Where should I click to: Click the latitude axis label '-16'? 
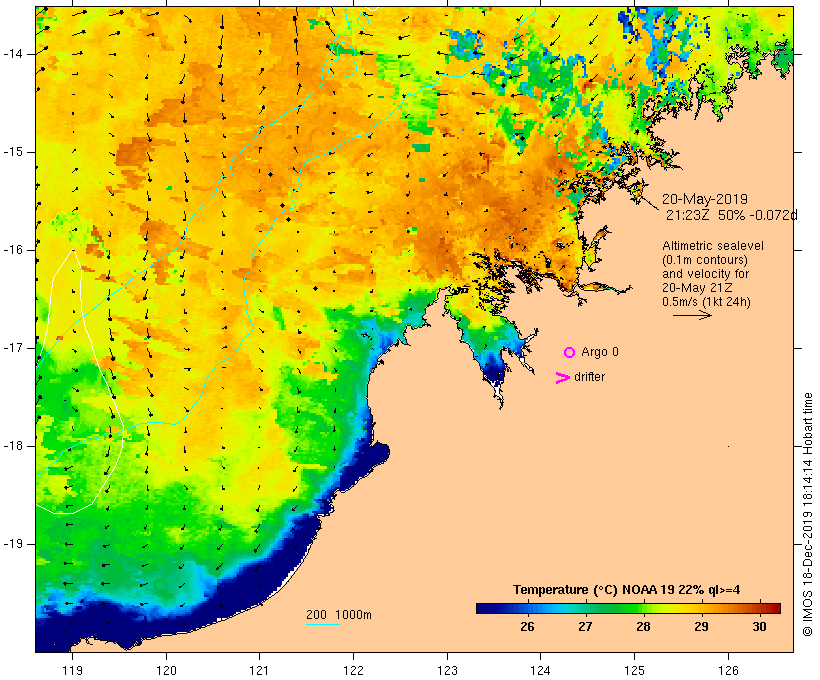click(x=13, y=250)
